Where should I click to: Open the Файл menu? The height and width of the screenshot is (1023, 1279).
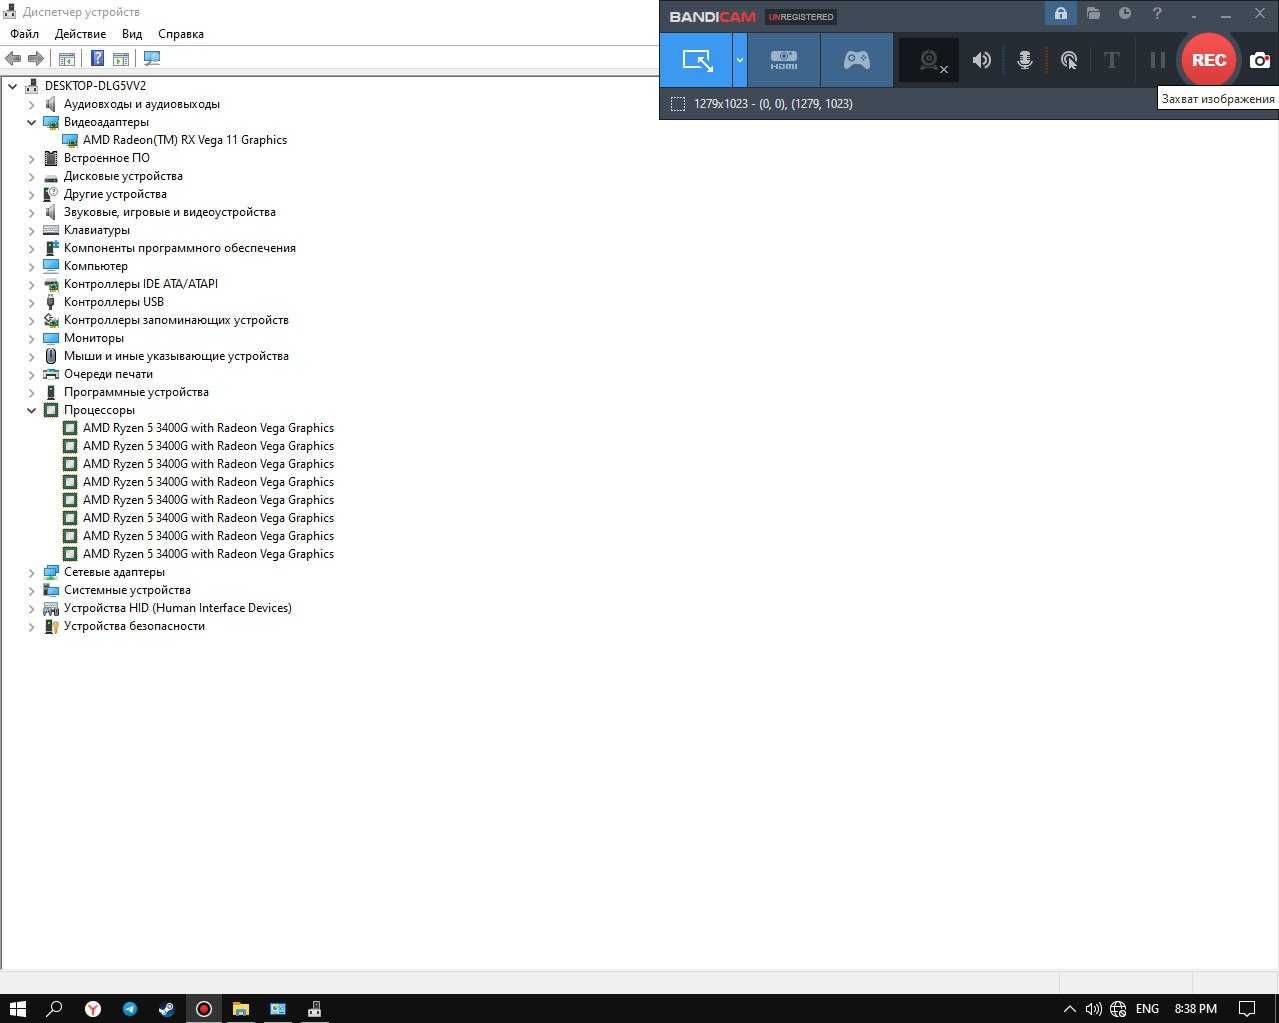click(x=24, y=34)
